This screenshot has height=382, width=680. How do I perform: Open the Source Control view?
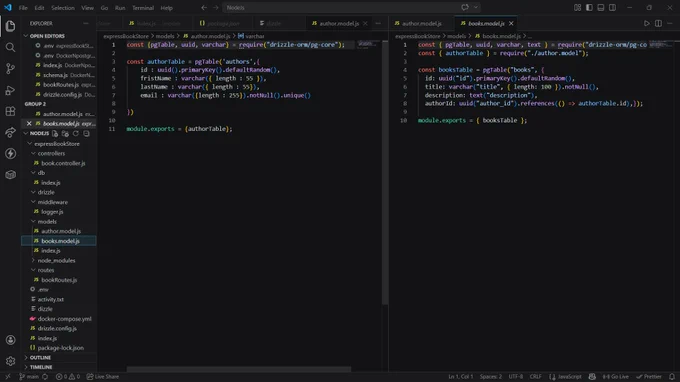click(x=10, y=69)
